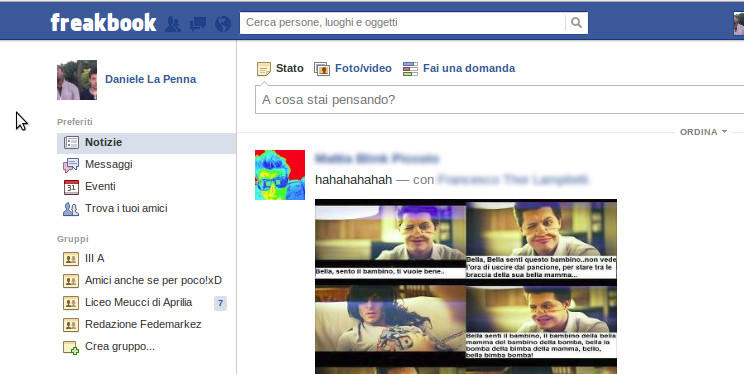The width and height of the screenshot is (744, 374).
Task: Click Daniele La Penna's profile picture
Action: (x=77, y=80)
